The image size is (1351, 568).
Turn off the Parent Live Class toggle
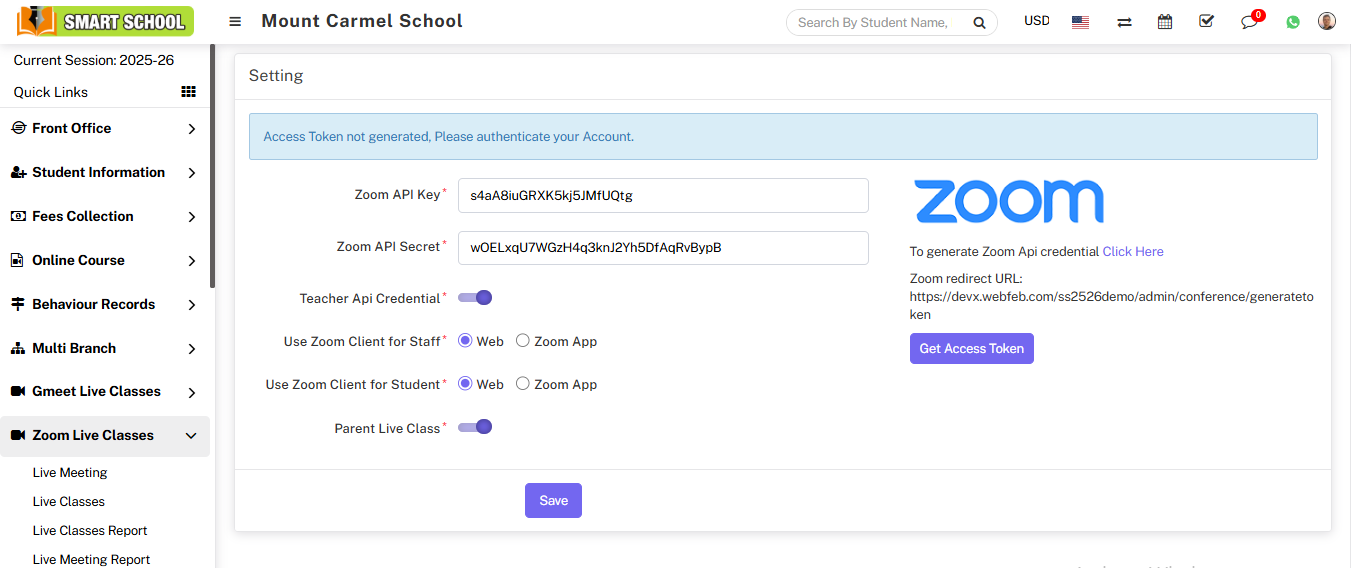click(x=475, y=427)
